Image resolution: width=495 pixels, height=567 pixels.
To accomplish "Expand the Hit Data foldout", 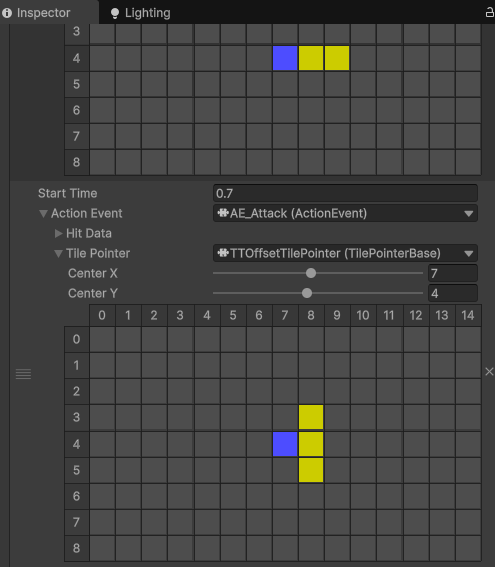I will pyautogui.click(x=58, y=233).
